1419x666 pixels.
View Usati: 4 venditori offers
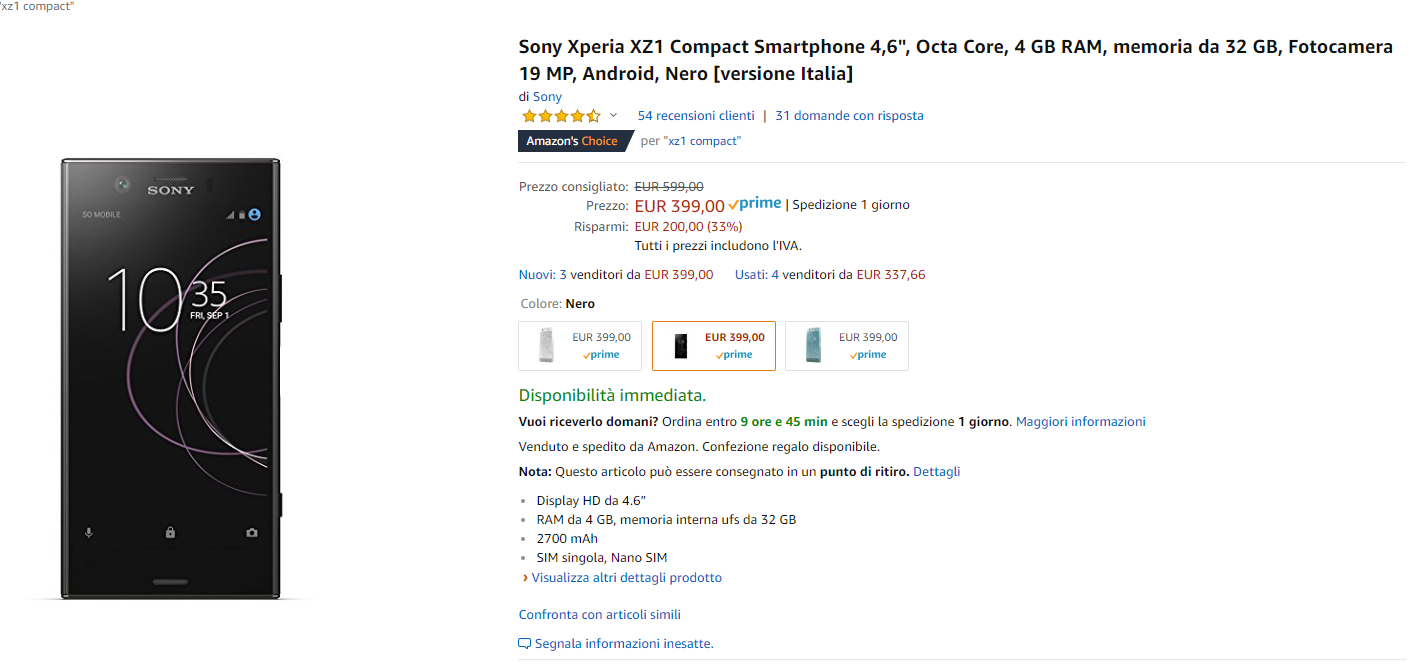(x=830, y=275)
